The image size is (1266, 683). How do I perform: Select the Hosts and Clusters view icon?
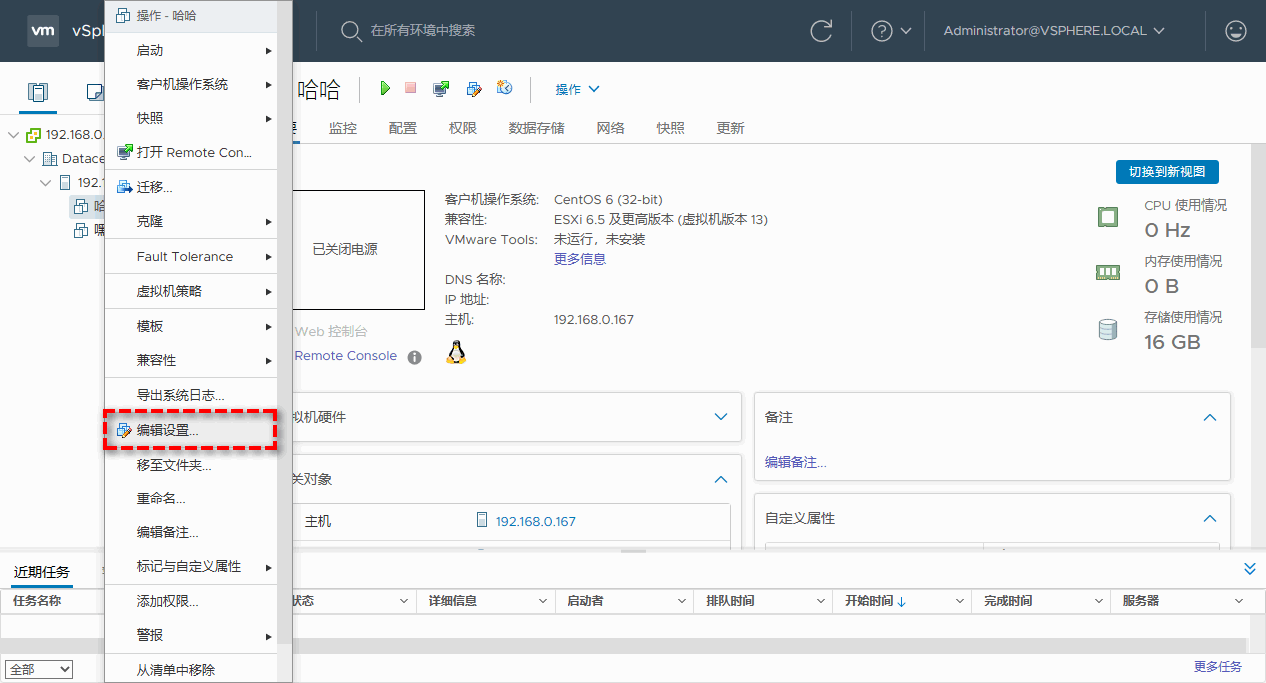[x=38, y=93]
